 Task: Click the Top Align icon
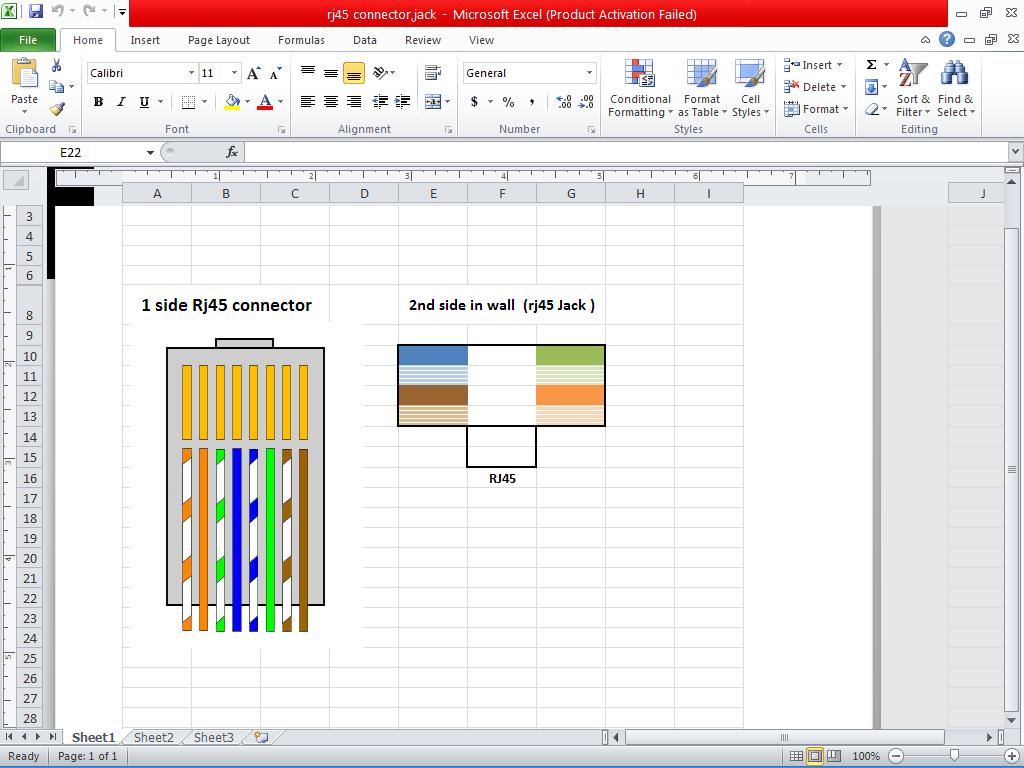click(308, 72)
